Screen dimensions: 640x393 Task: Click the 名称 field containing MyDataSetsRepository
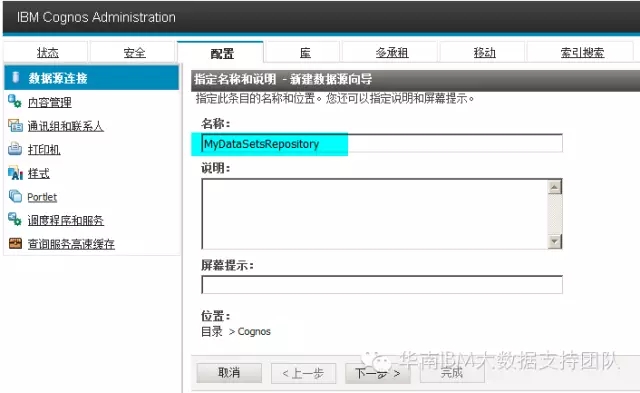(x=382, y=143)
